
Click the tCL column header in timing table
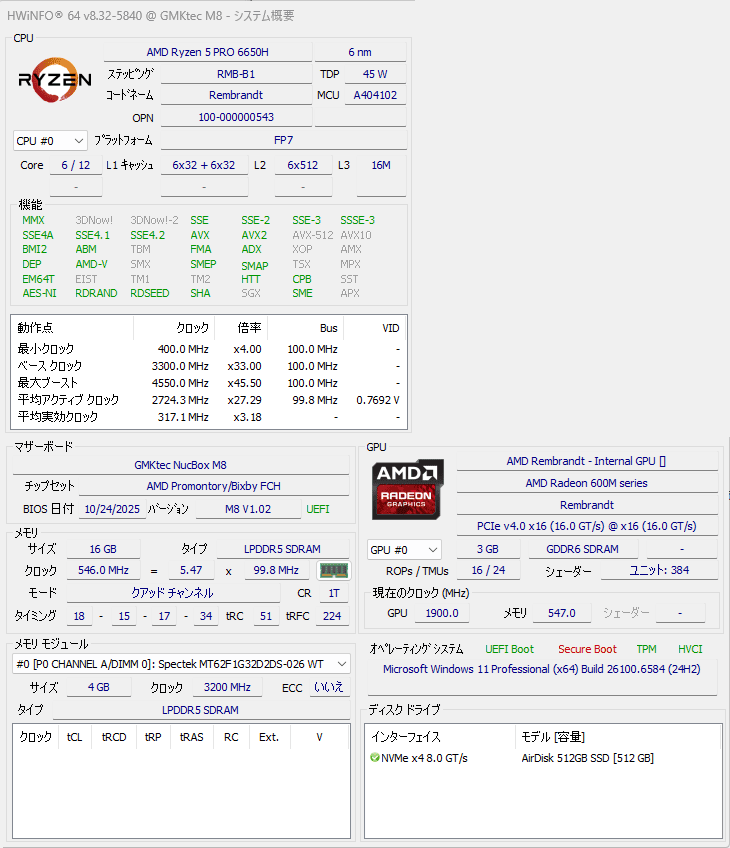click(74, 736)
